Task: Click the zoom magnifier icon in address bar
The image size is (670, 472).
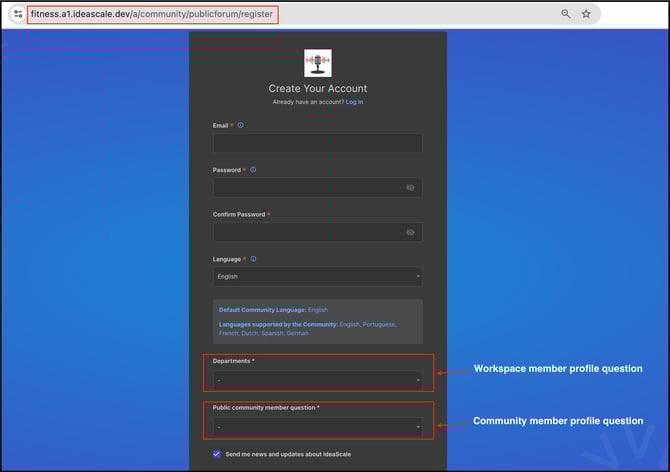Action: (566, 14)
